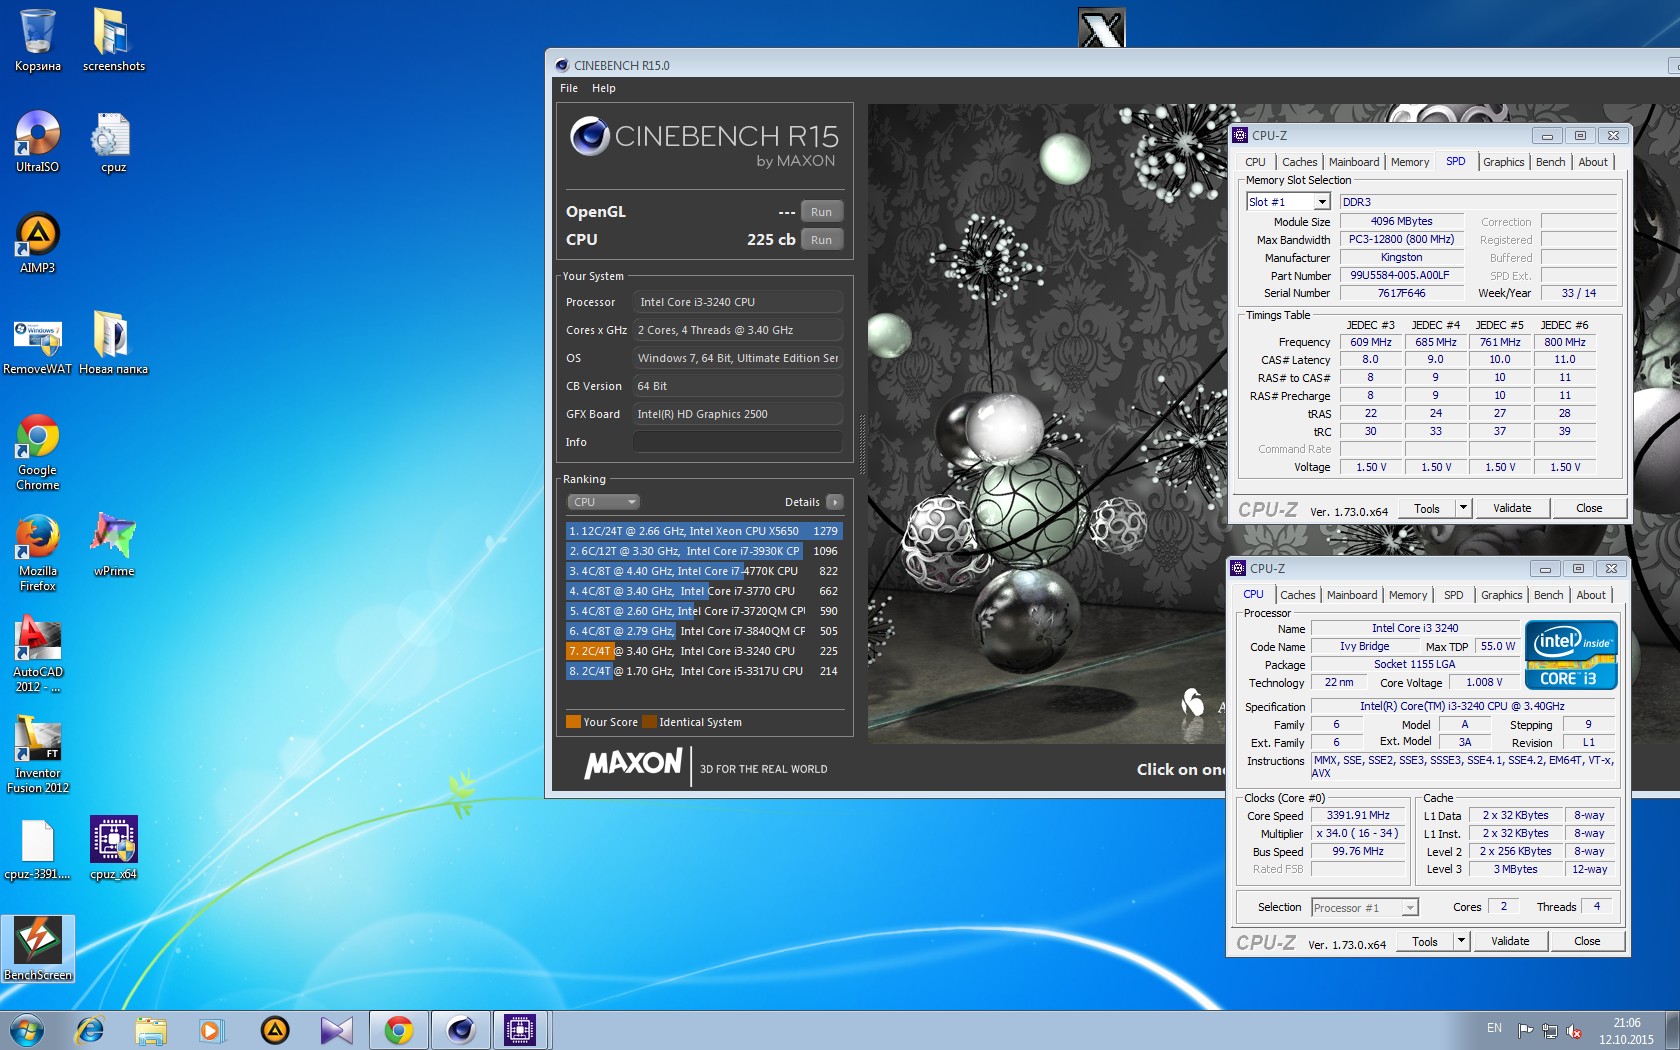Click the volume icon in the system tray

pyautogui.click(x=1573, y=1030)
